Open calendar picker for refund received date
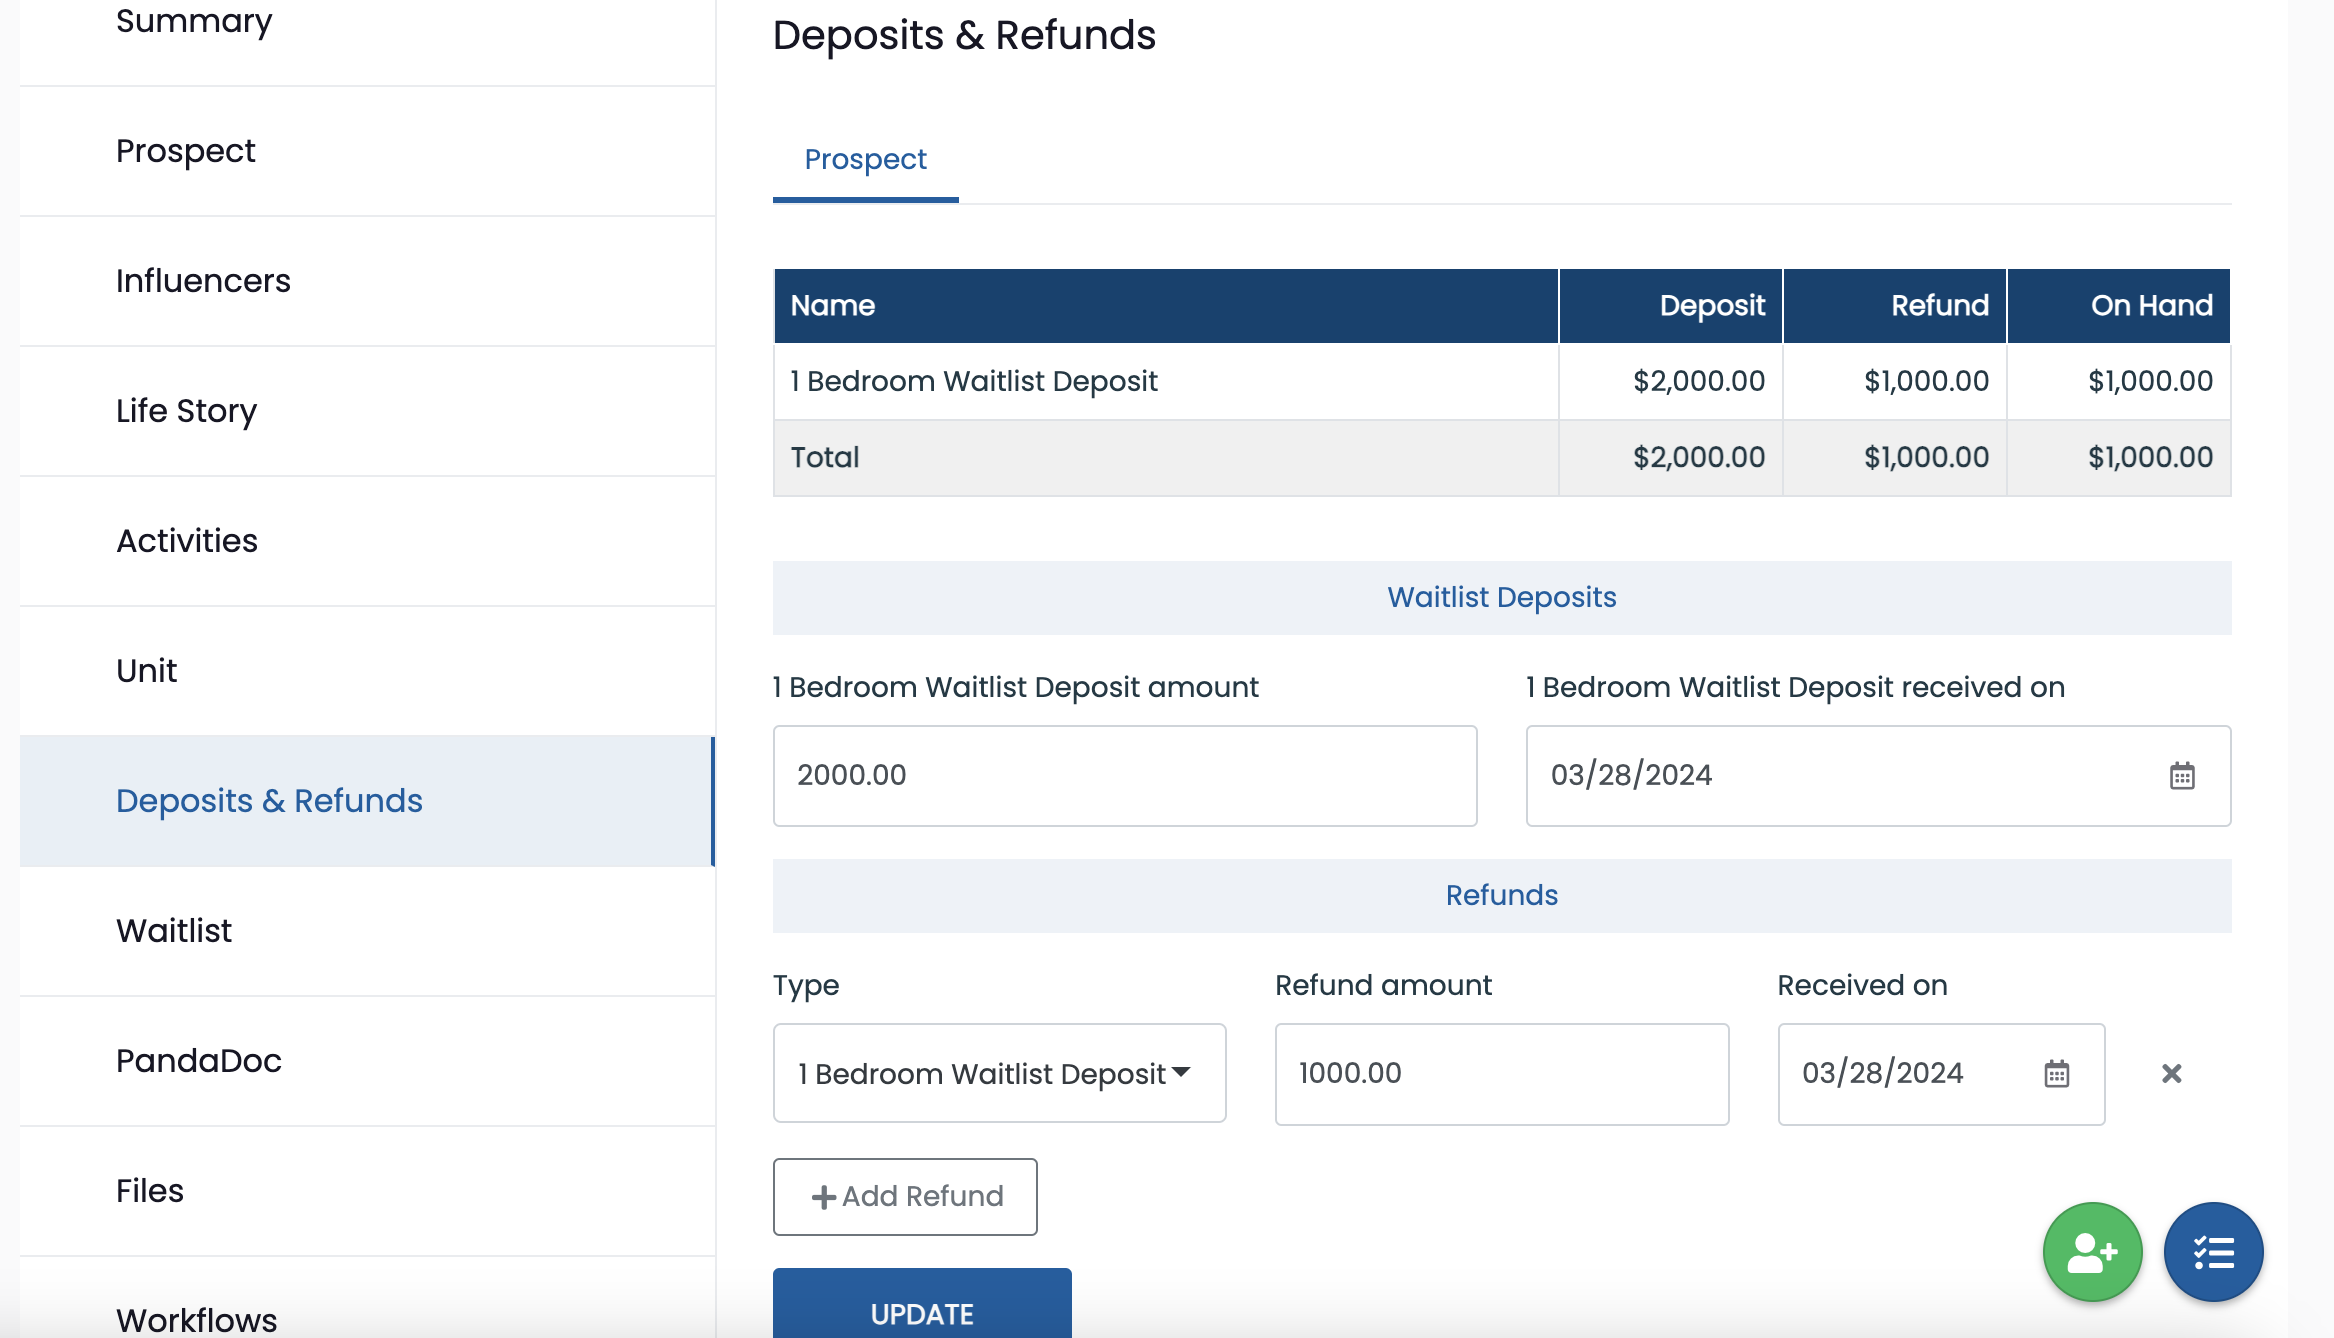 [x=2056, y=1074]
